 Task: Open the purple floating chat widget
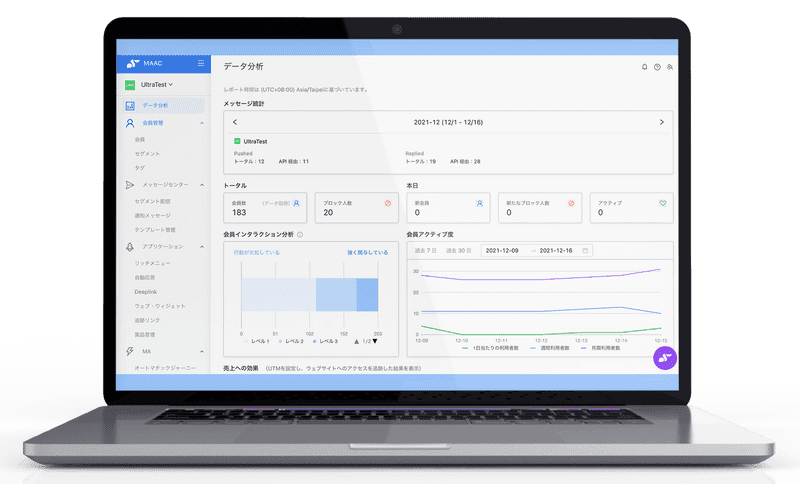[664, 359]
